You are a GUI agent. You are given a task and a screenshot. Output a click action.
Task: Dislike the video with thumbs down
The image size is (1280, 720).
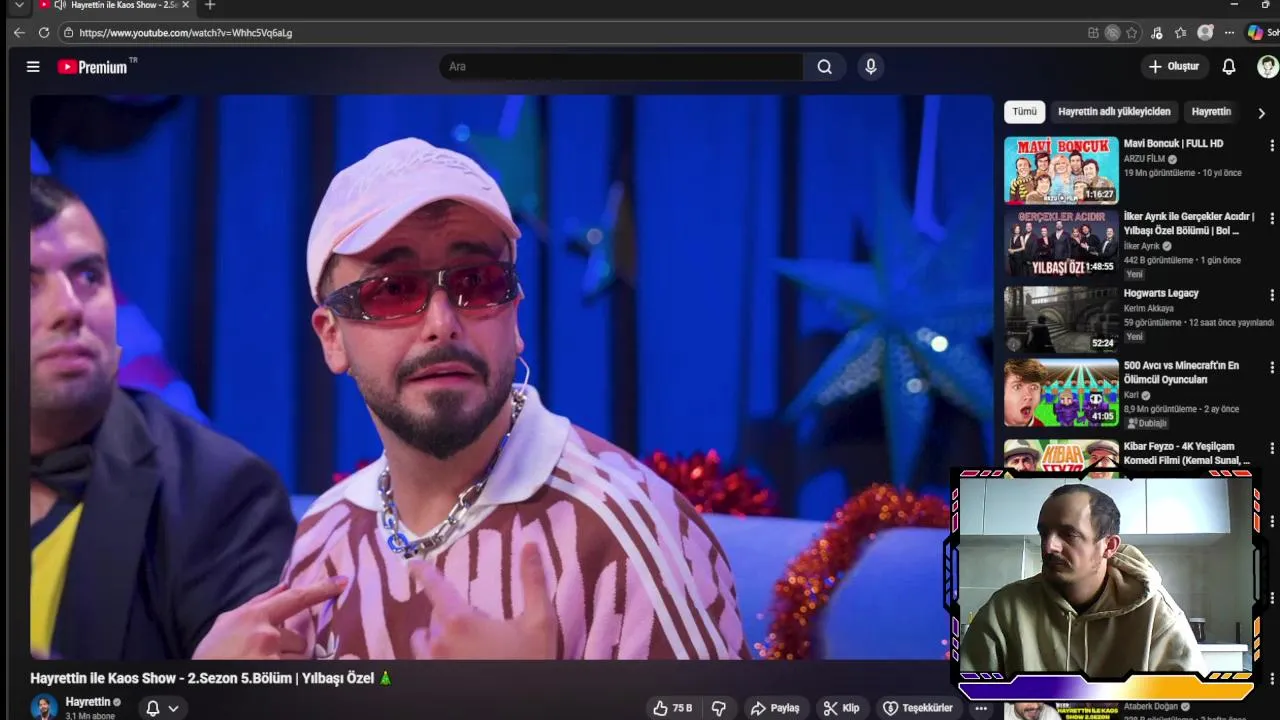coord(718,708)
